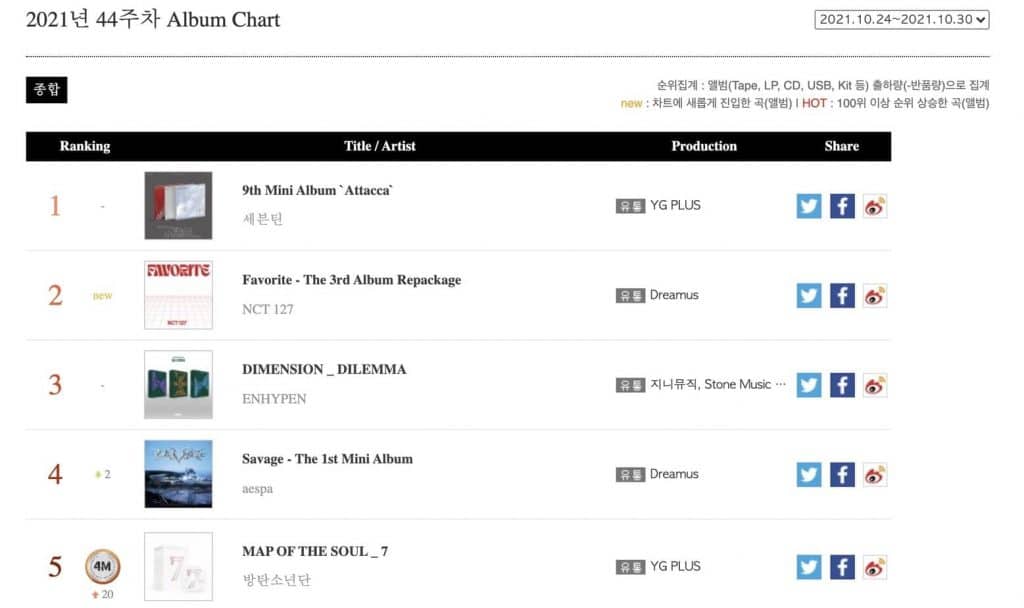1024x608 pixels.
Task: Share Savage mini album on Facebook
Action: (842, 475)
